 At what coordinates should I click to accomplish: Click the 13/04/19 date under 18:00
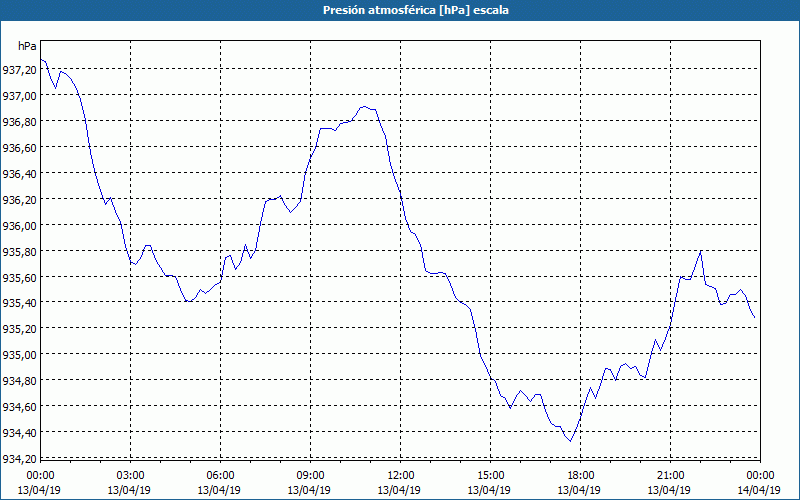(580, 490)
